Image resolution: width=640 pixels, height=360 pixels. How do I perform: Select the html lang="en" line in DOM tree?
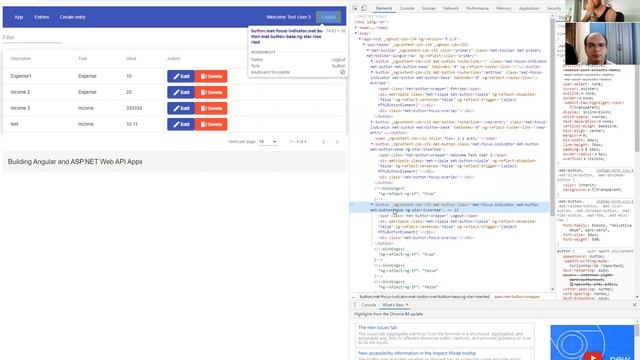(x=371, y=22)
